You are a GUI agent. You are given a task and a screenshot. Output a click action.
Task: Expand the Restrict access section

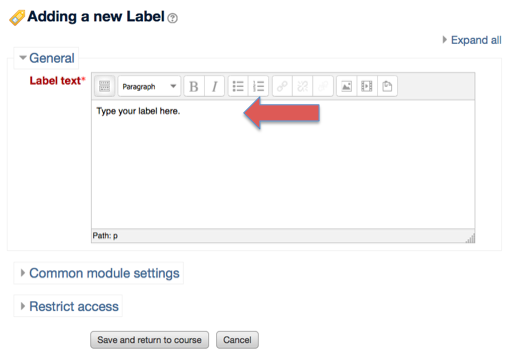coord(69,306)
